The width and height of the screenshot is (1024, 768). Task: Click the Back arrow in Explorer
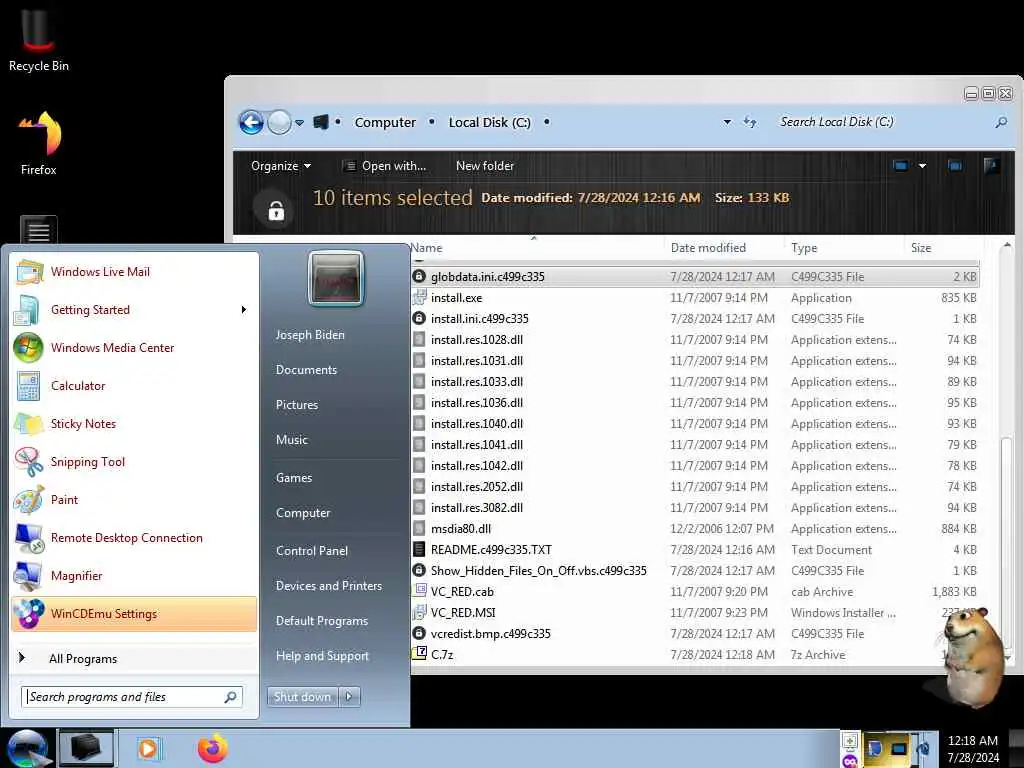tap(251, 122)
